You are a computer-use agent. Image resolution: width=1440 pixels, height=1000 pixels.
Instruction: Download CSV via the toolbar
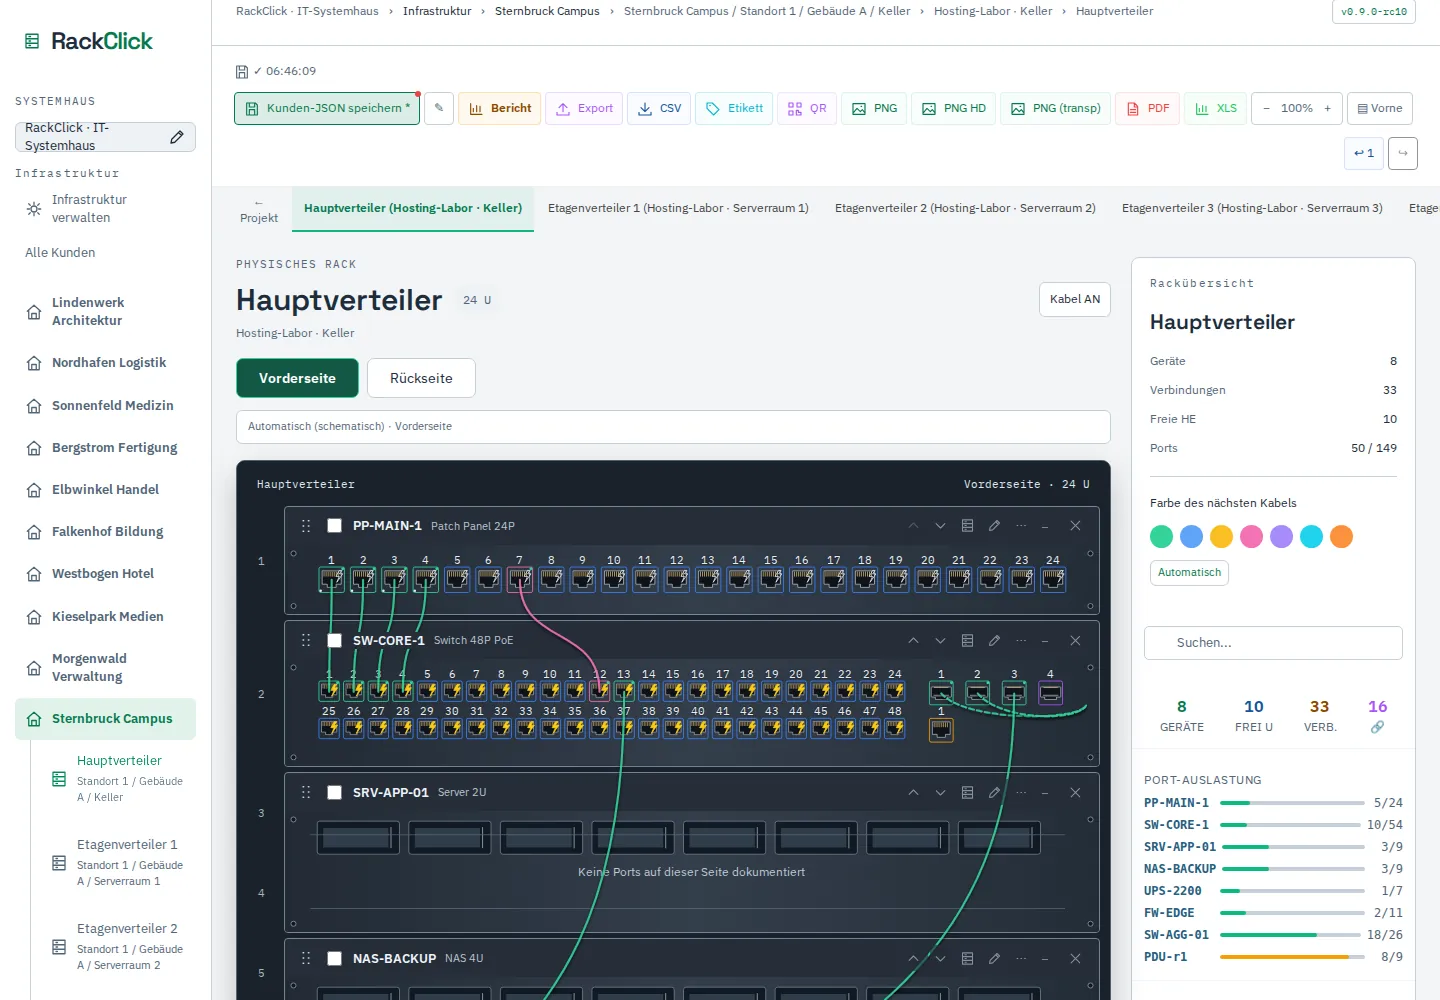659,108
